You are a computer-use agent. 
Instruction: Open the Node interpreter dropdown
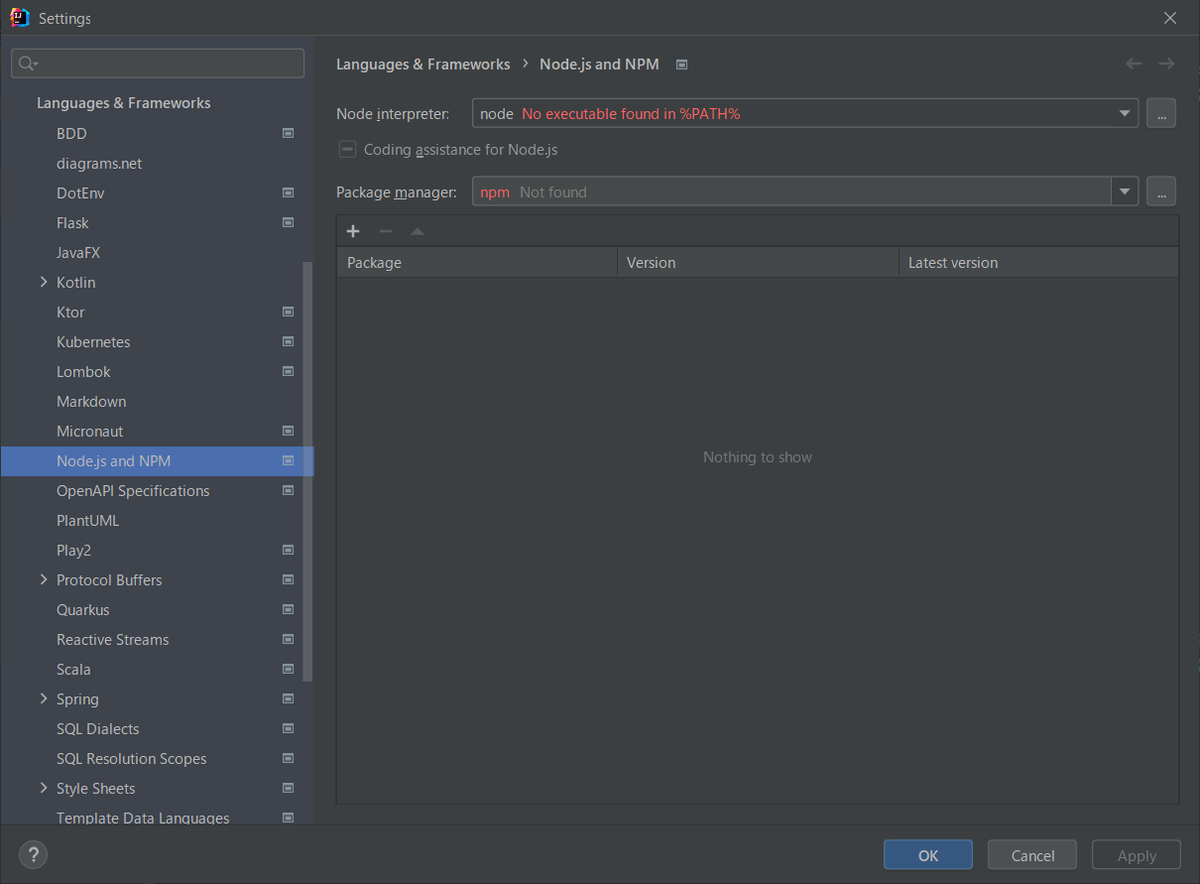point(1127,114)
